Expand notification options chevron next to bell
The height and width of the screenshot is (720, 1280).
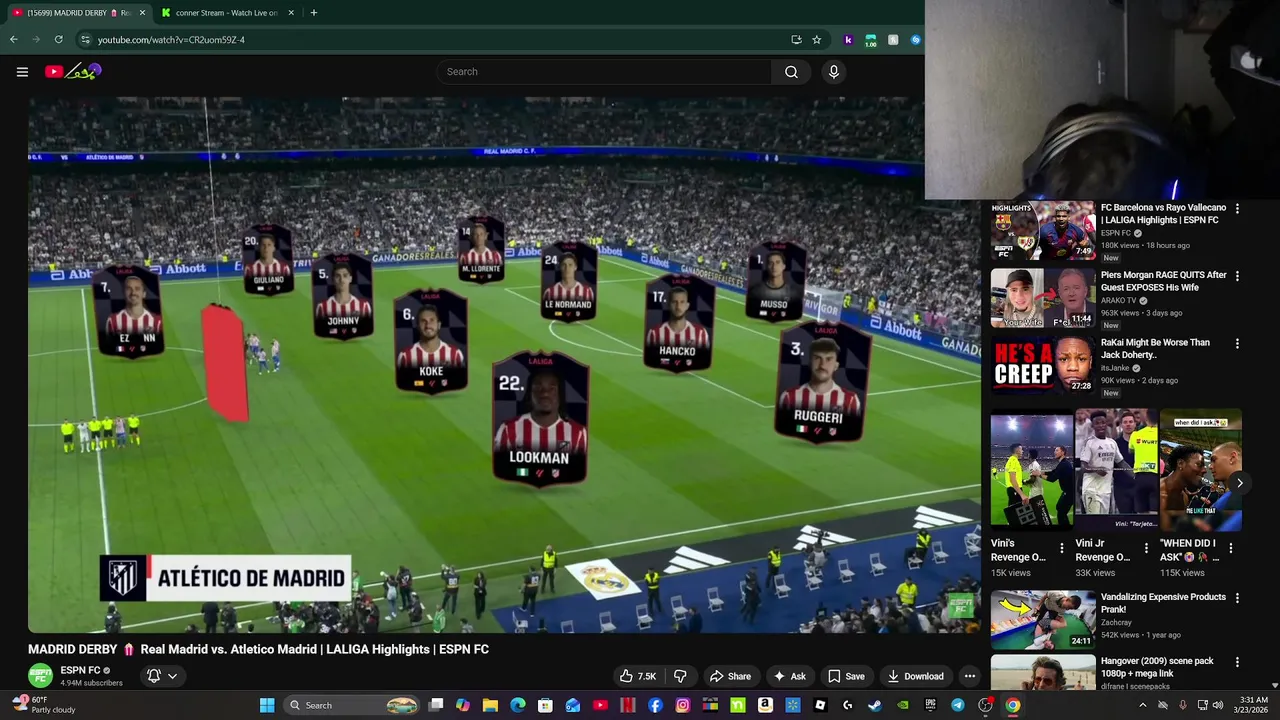click(x=172, y=676)
